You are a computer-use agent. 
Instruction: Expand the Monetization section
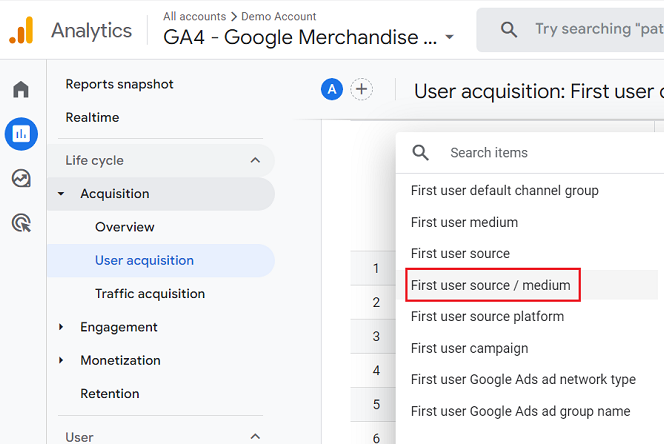(61, 360)
